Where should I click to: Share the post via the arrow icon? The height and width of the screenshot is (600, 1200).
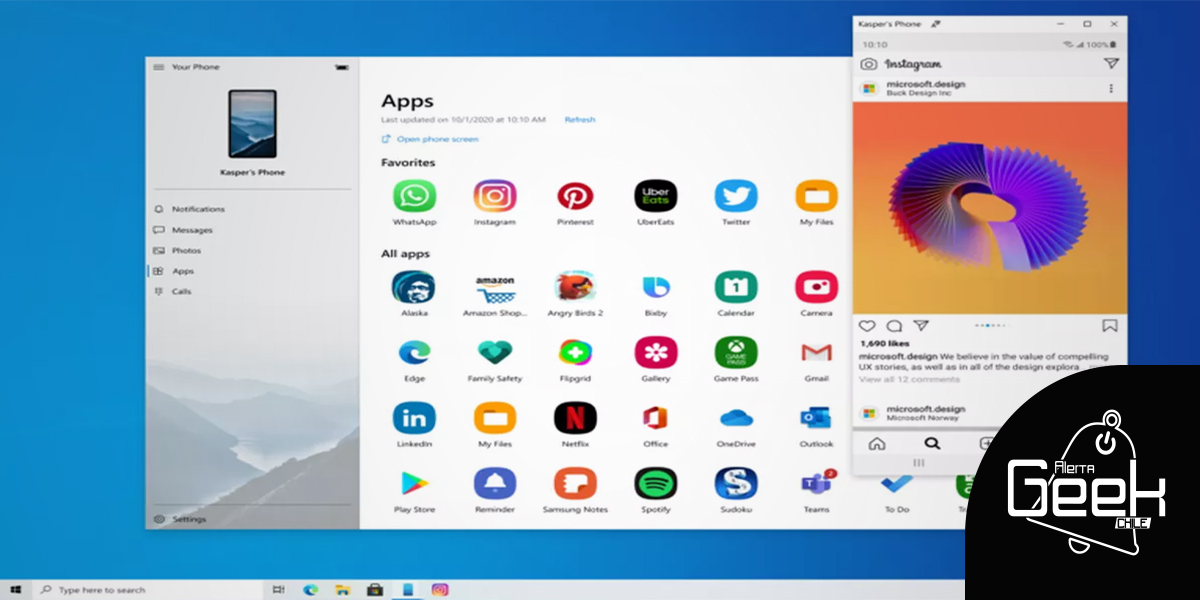tap(921, 326)
